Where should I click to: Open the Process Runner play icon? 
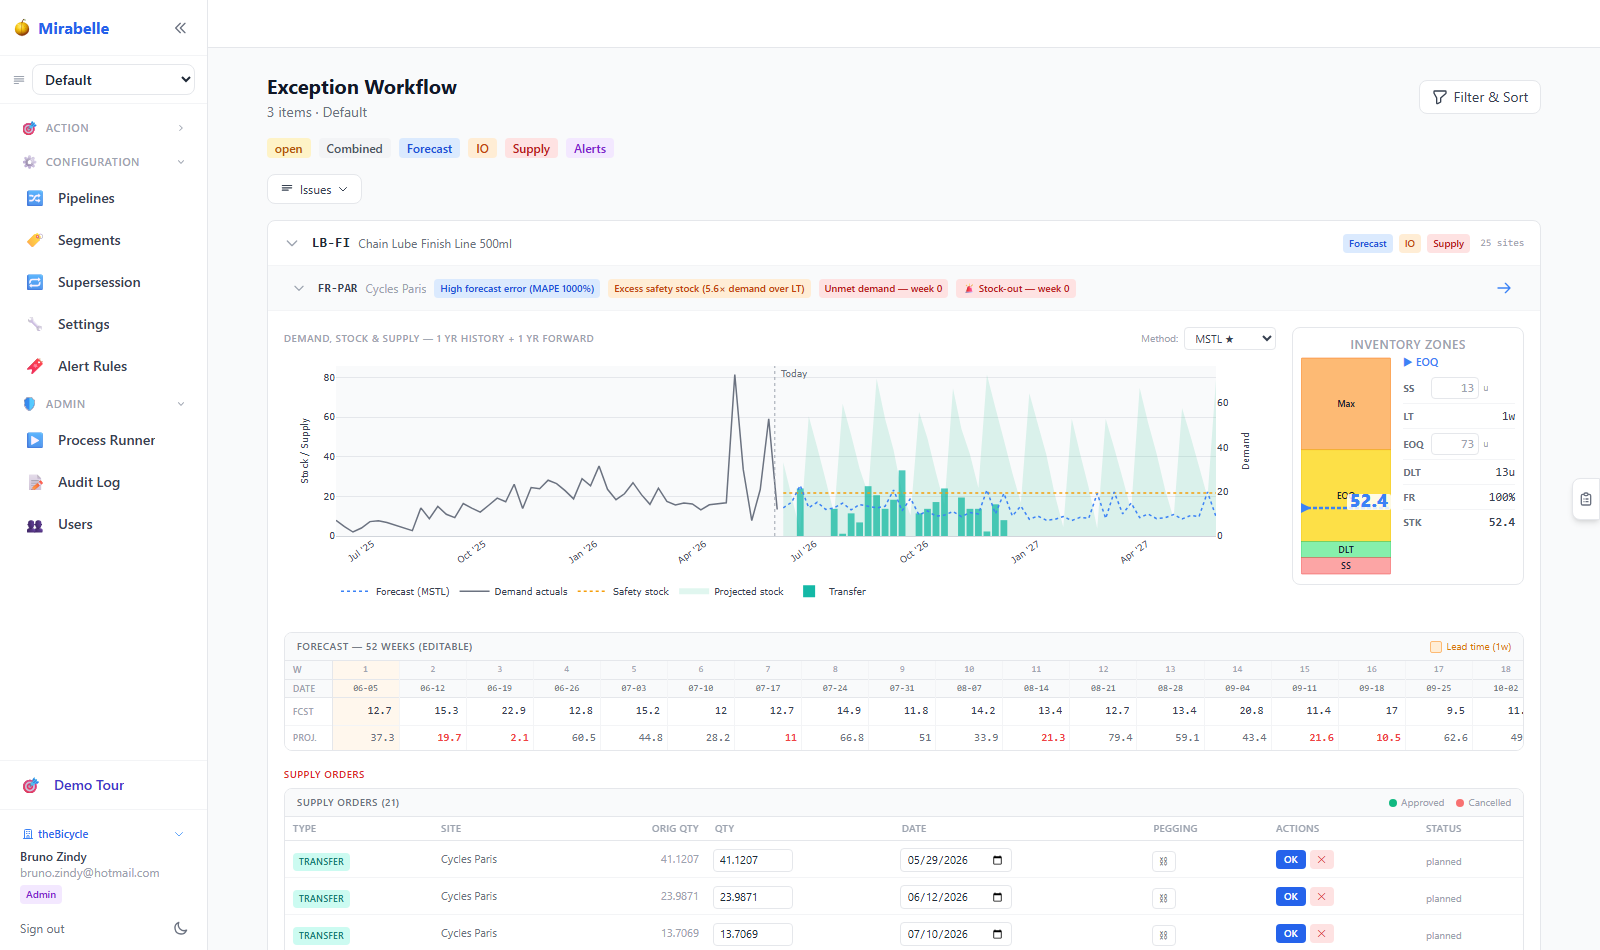[x=35, y=440]
